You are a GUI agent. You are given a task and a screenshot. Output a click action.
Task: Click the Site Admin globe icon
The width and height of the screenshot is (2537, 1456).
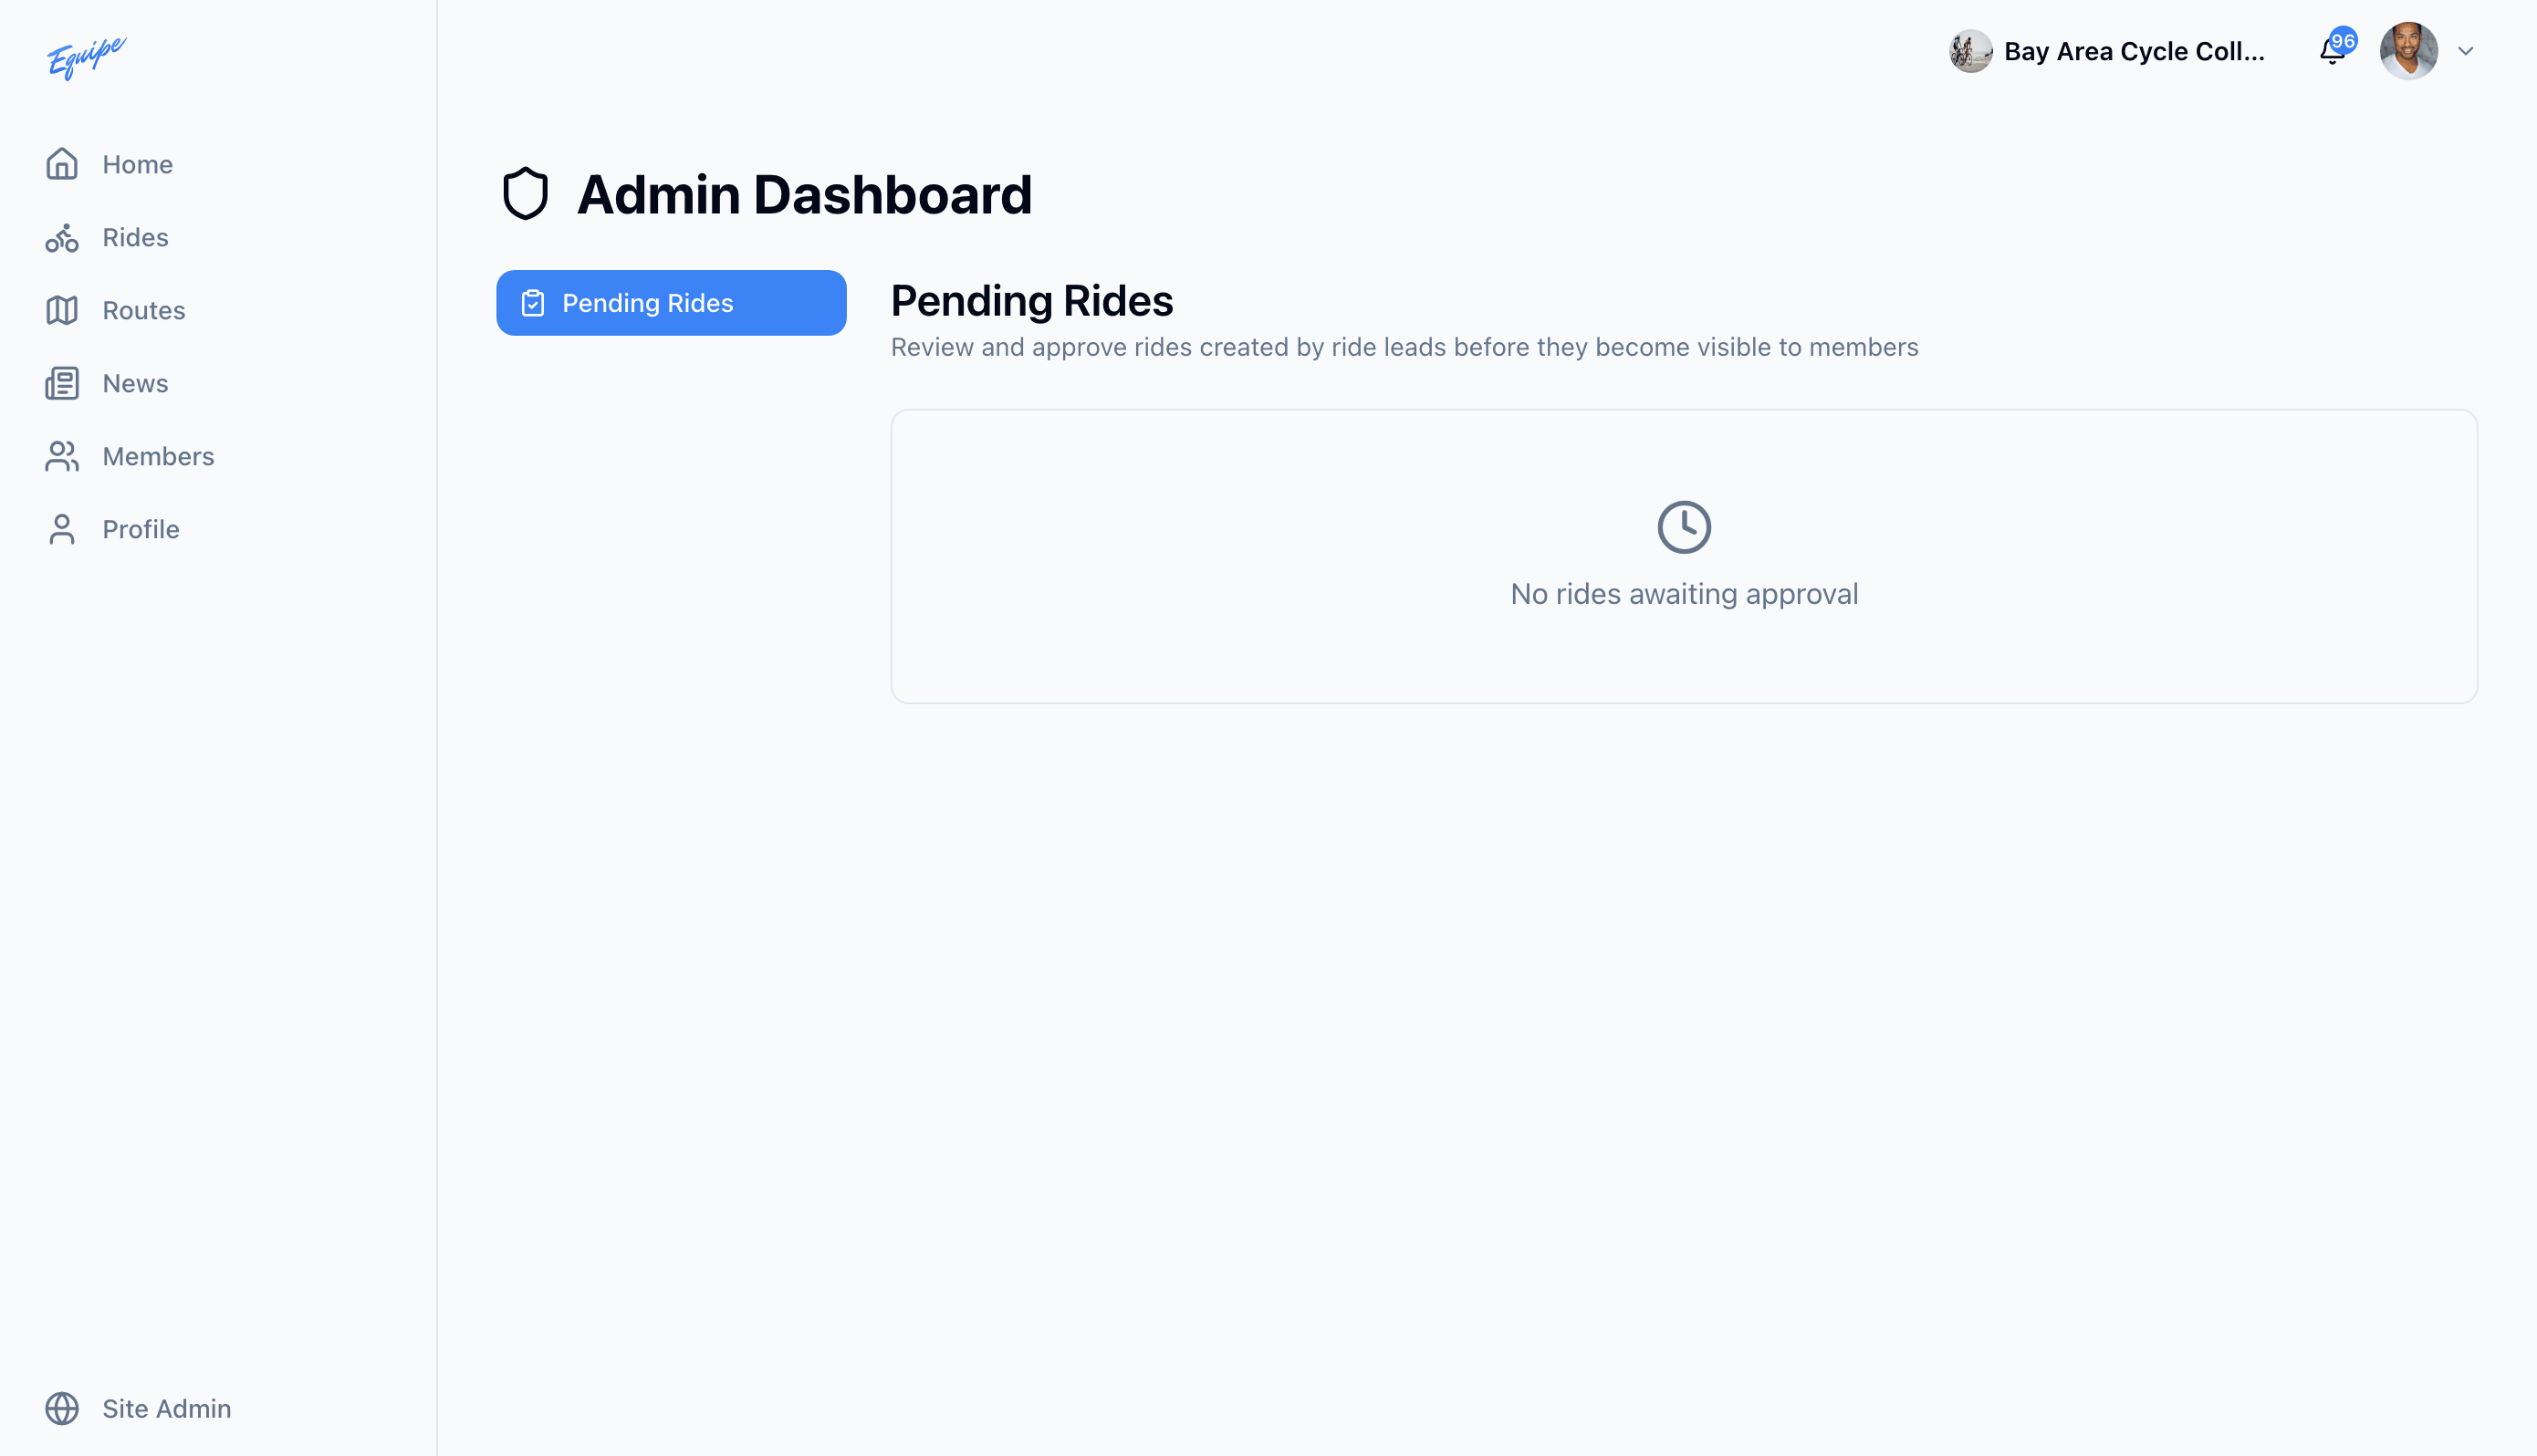(x=62, y=1408)
